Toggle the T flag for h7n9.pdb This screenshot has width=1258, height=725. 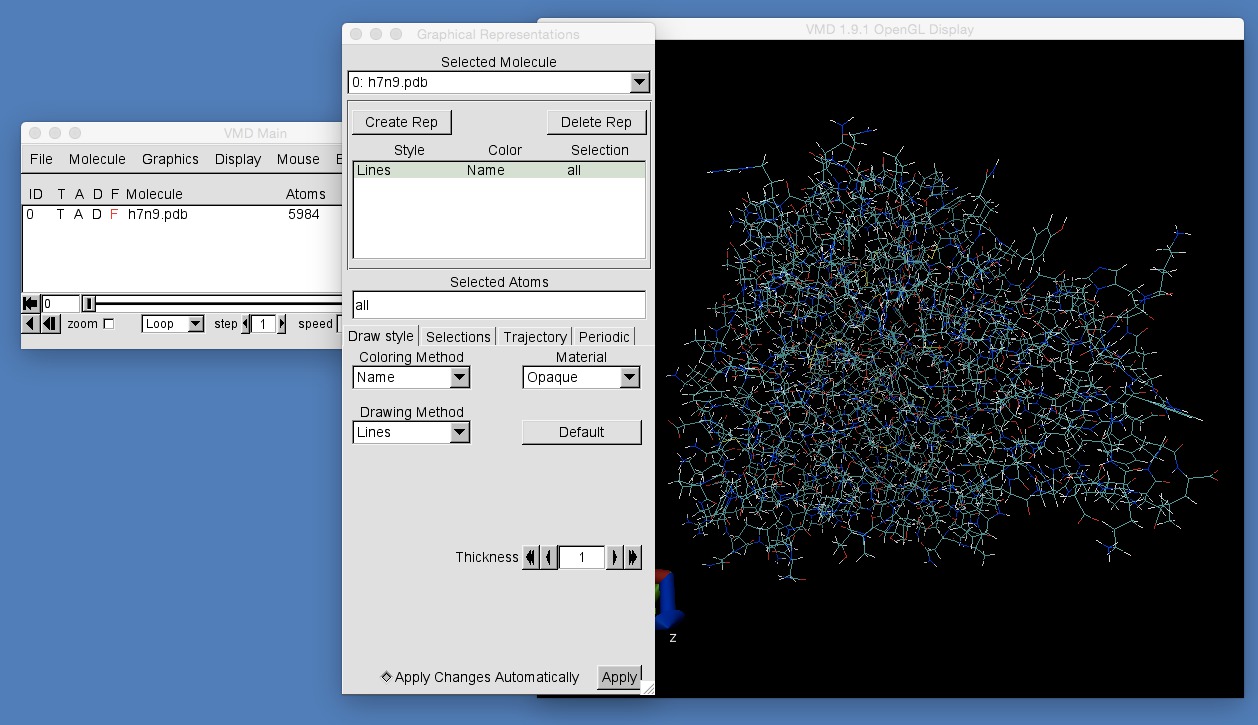click(x=62, y=214)
